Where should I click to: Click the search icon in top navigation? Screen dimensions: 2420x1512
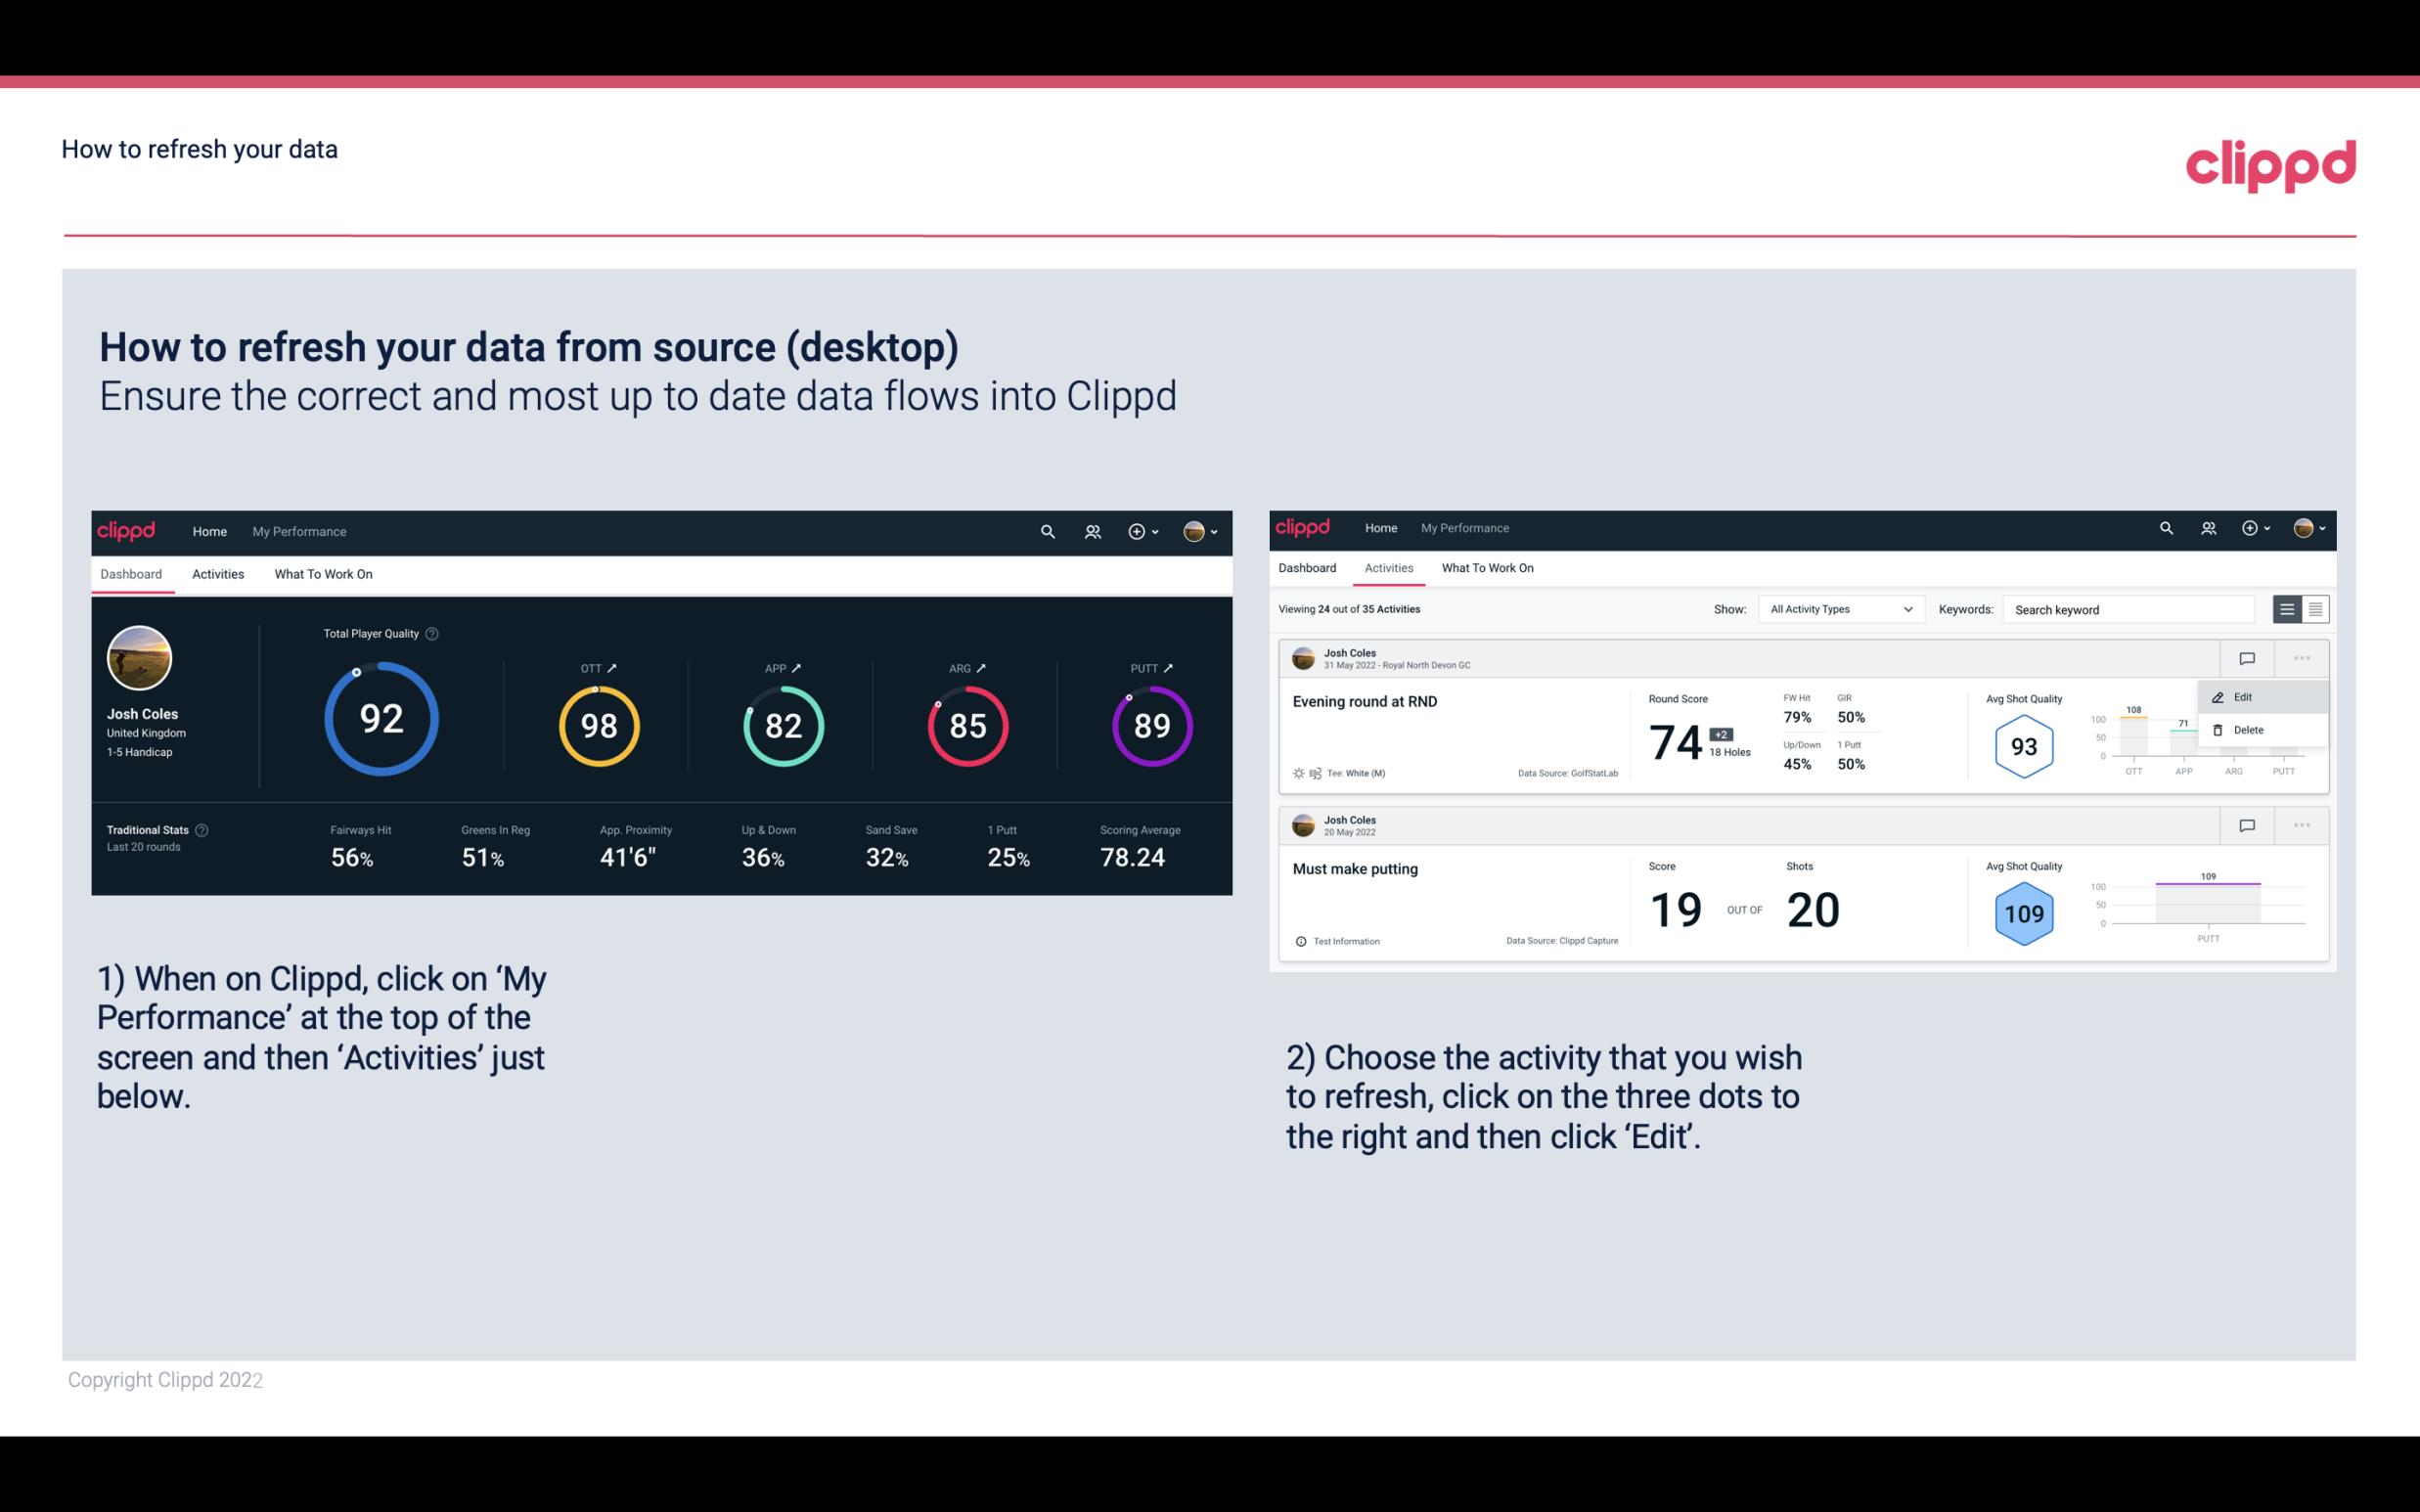pyautogui.click(x=1047, y=531)
